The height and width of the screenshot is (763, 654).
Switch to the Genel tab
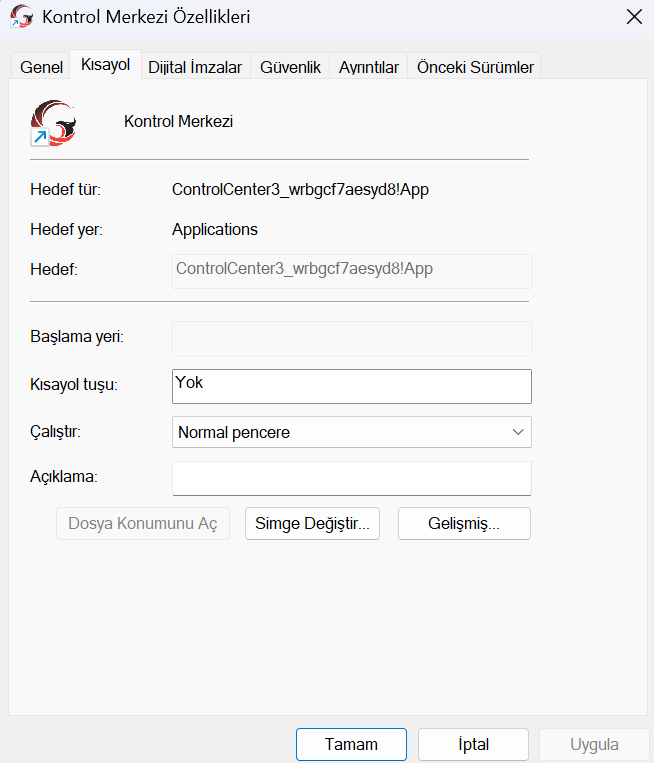41,67
